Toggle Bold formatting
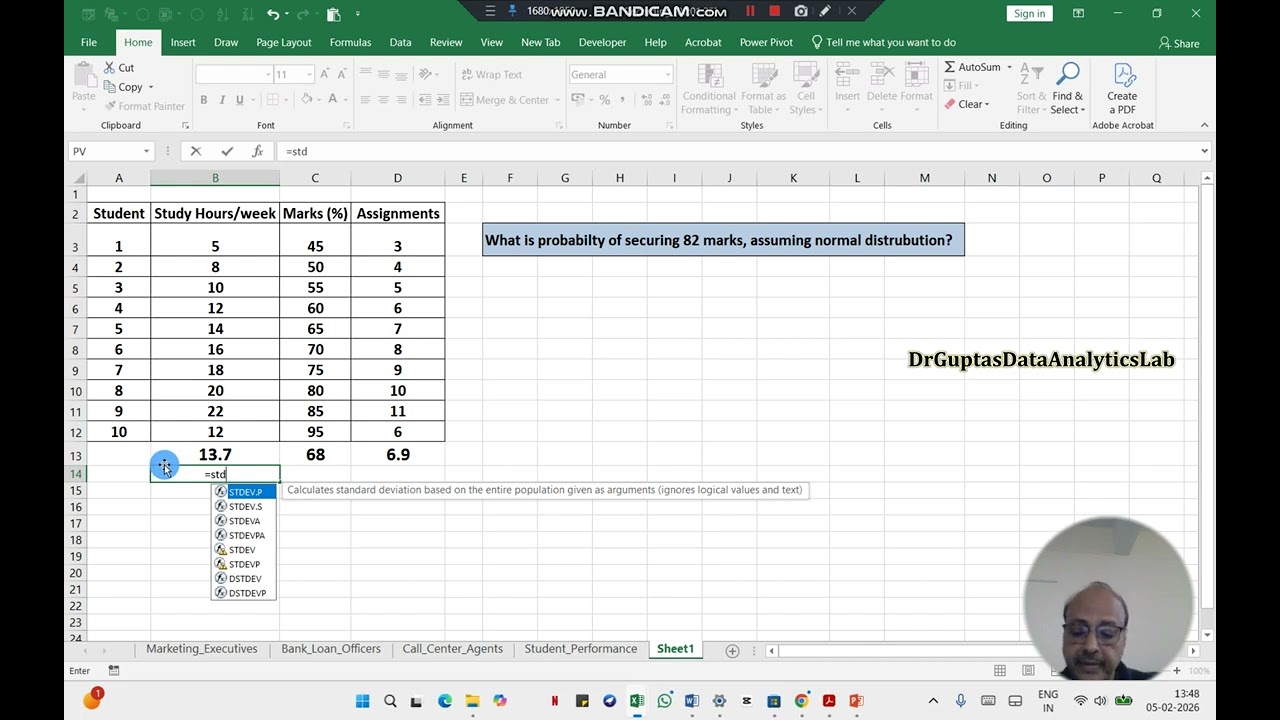Viewport: 1280px width, 720px height. click(204, 100)
